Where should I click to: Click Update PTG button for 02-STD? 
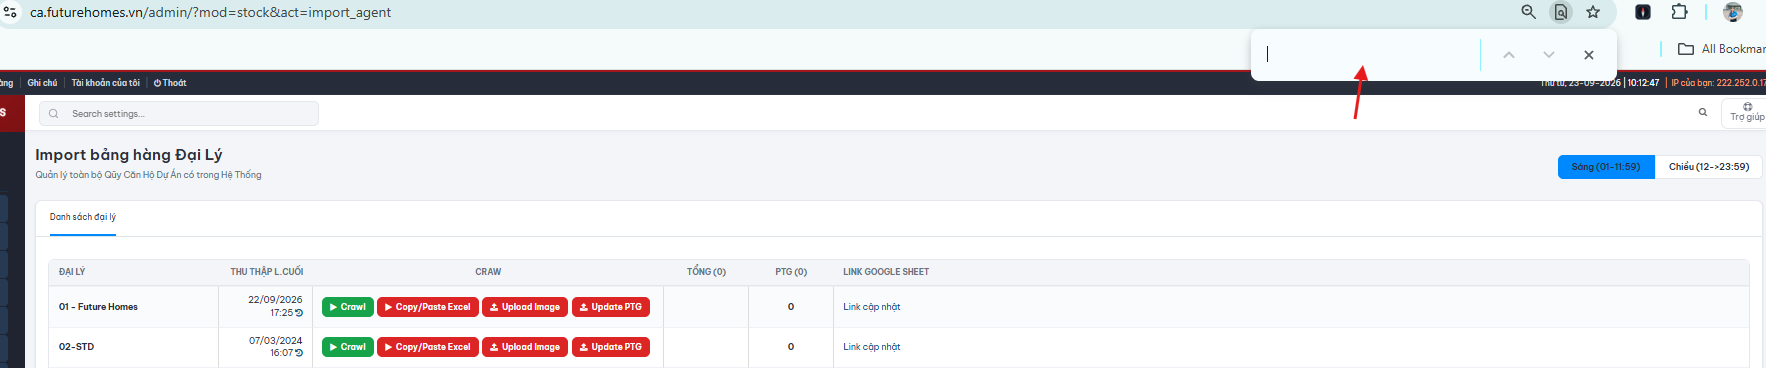click(611, 347)
